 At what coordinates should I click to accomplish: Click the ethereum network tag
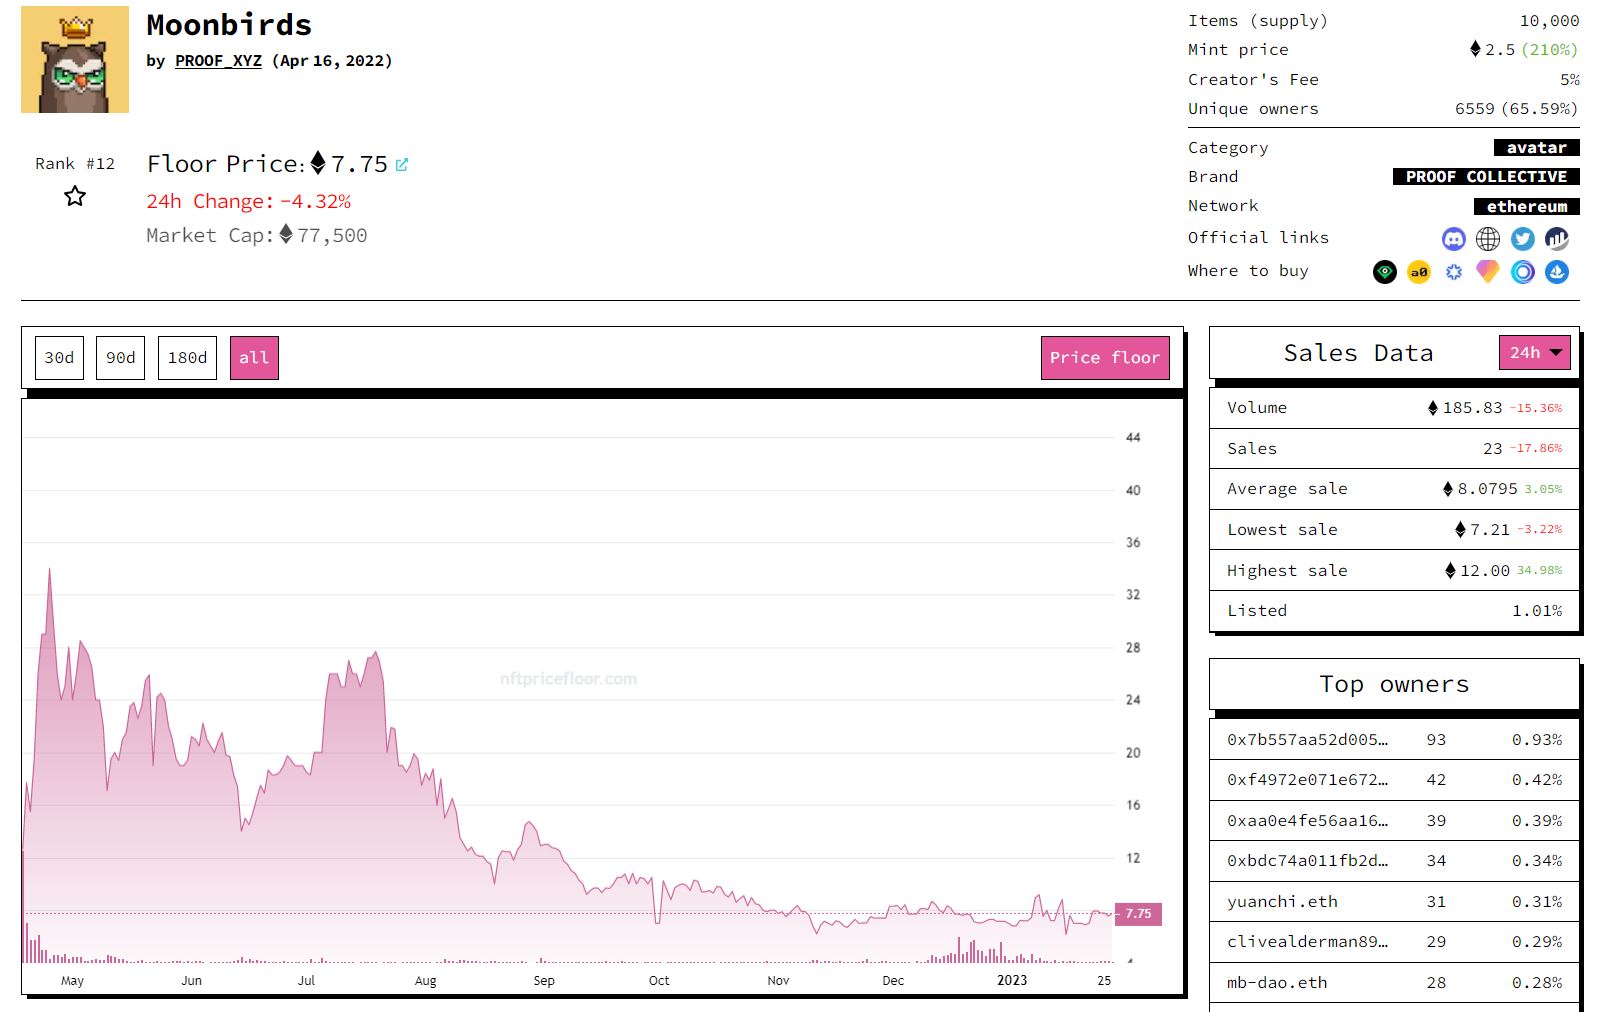tap(1527, 207)
